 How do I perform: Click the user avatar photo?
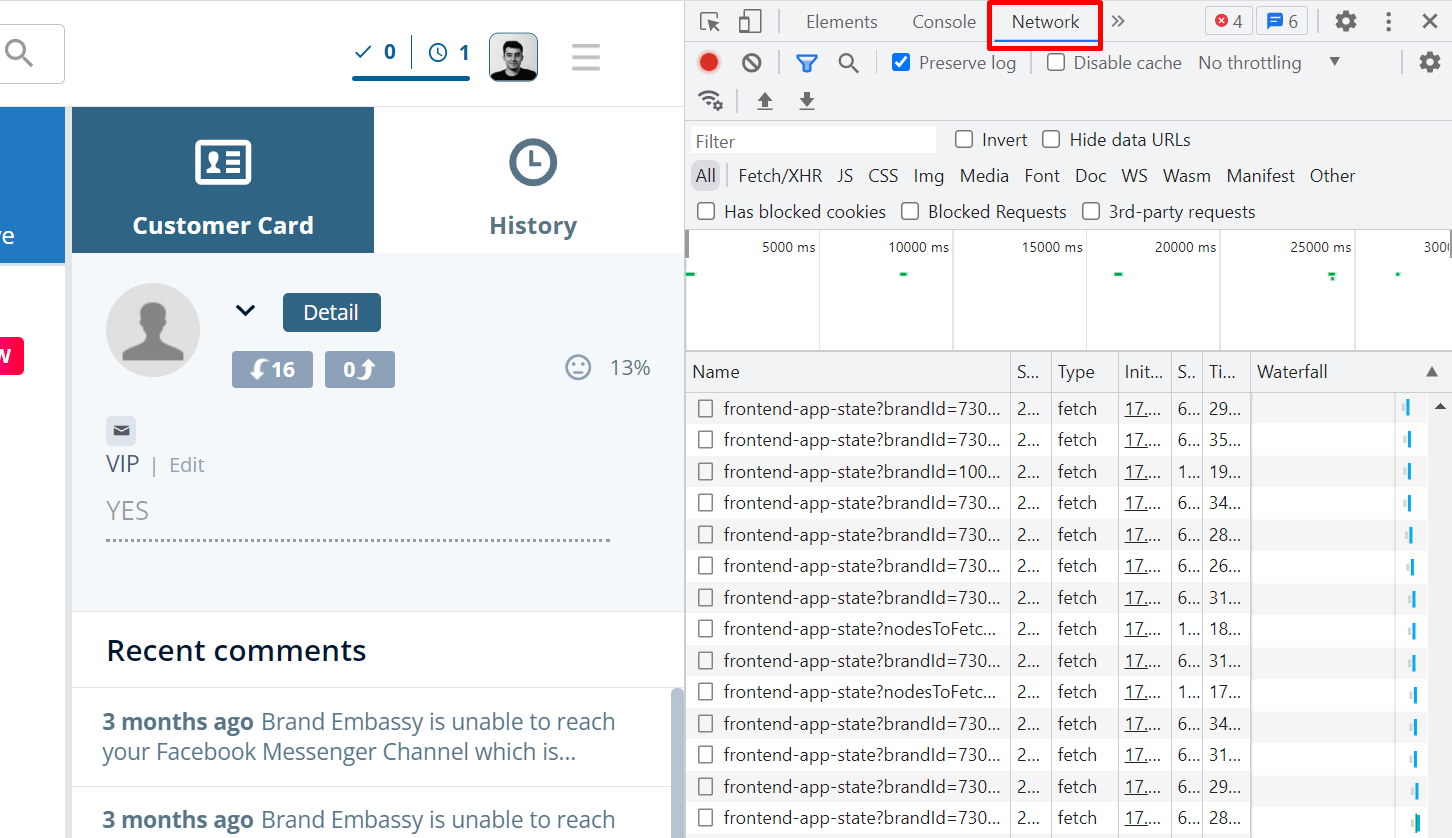point(513,57)
